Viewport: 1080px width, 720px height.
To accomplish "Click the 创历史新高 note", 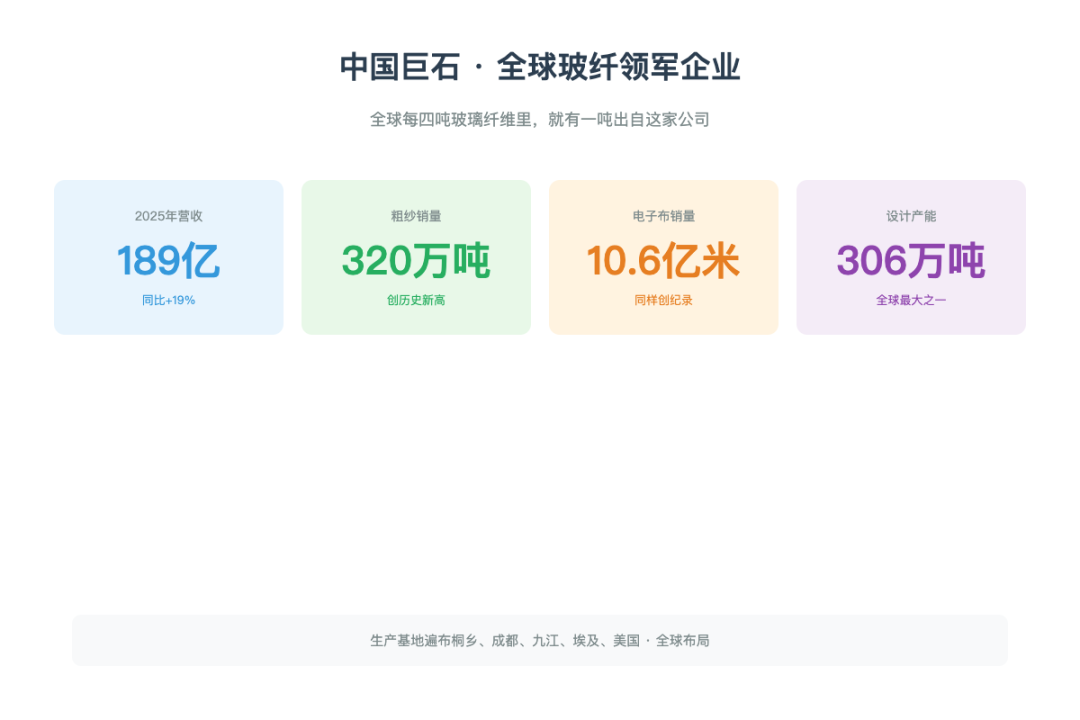I will click(416, 300).
